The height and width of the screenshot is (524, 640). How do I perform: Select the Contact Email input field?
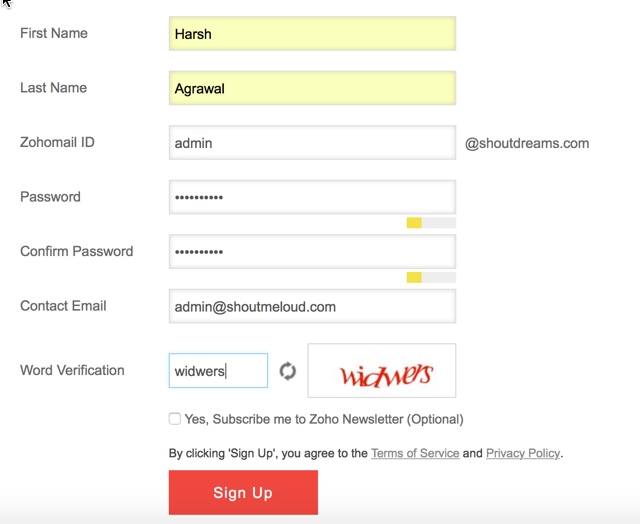point(312,306)
